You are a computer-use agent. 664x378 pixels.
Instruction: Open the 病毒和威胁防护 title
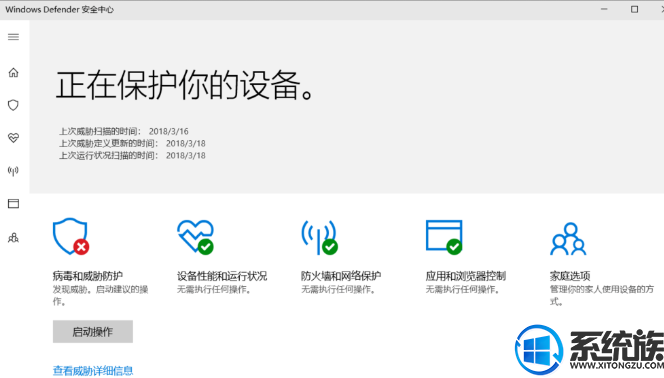[88, 276]
